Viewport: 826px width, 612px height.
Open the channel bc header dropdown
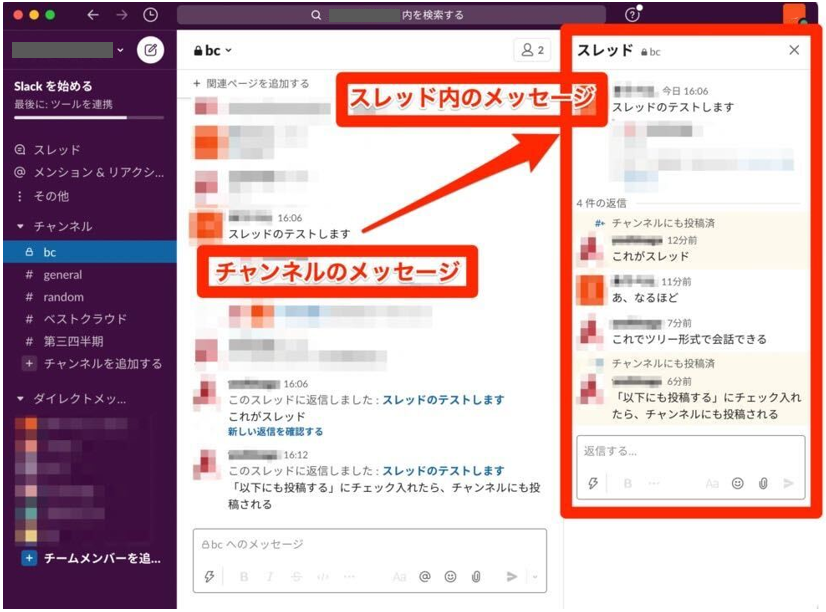tap(212, 48)
